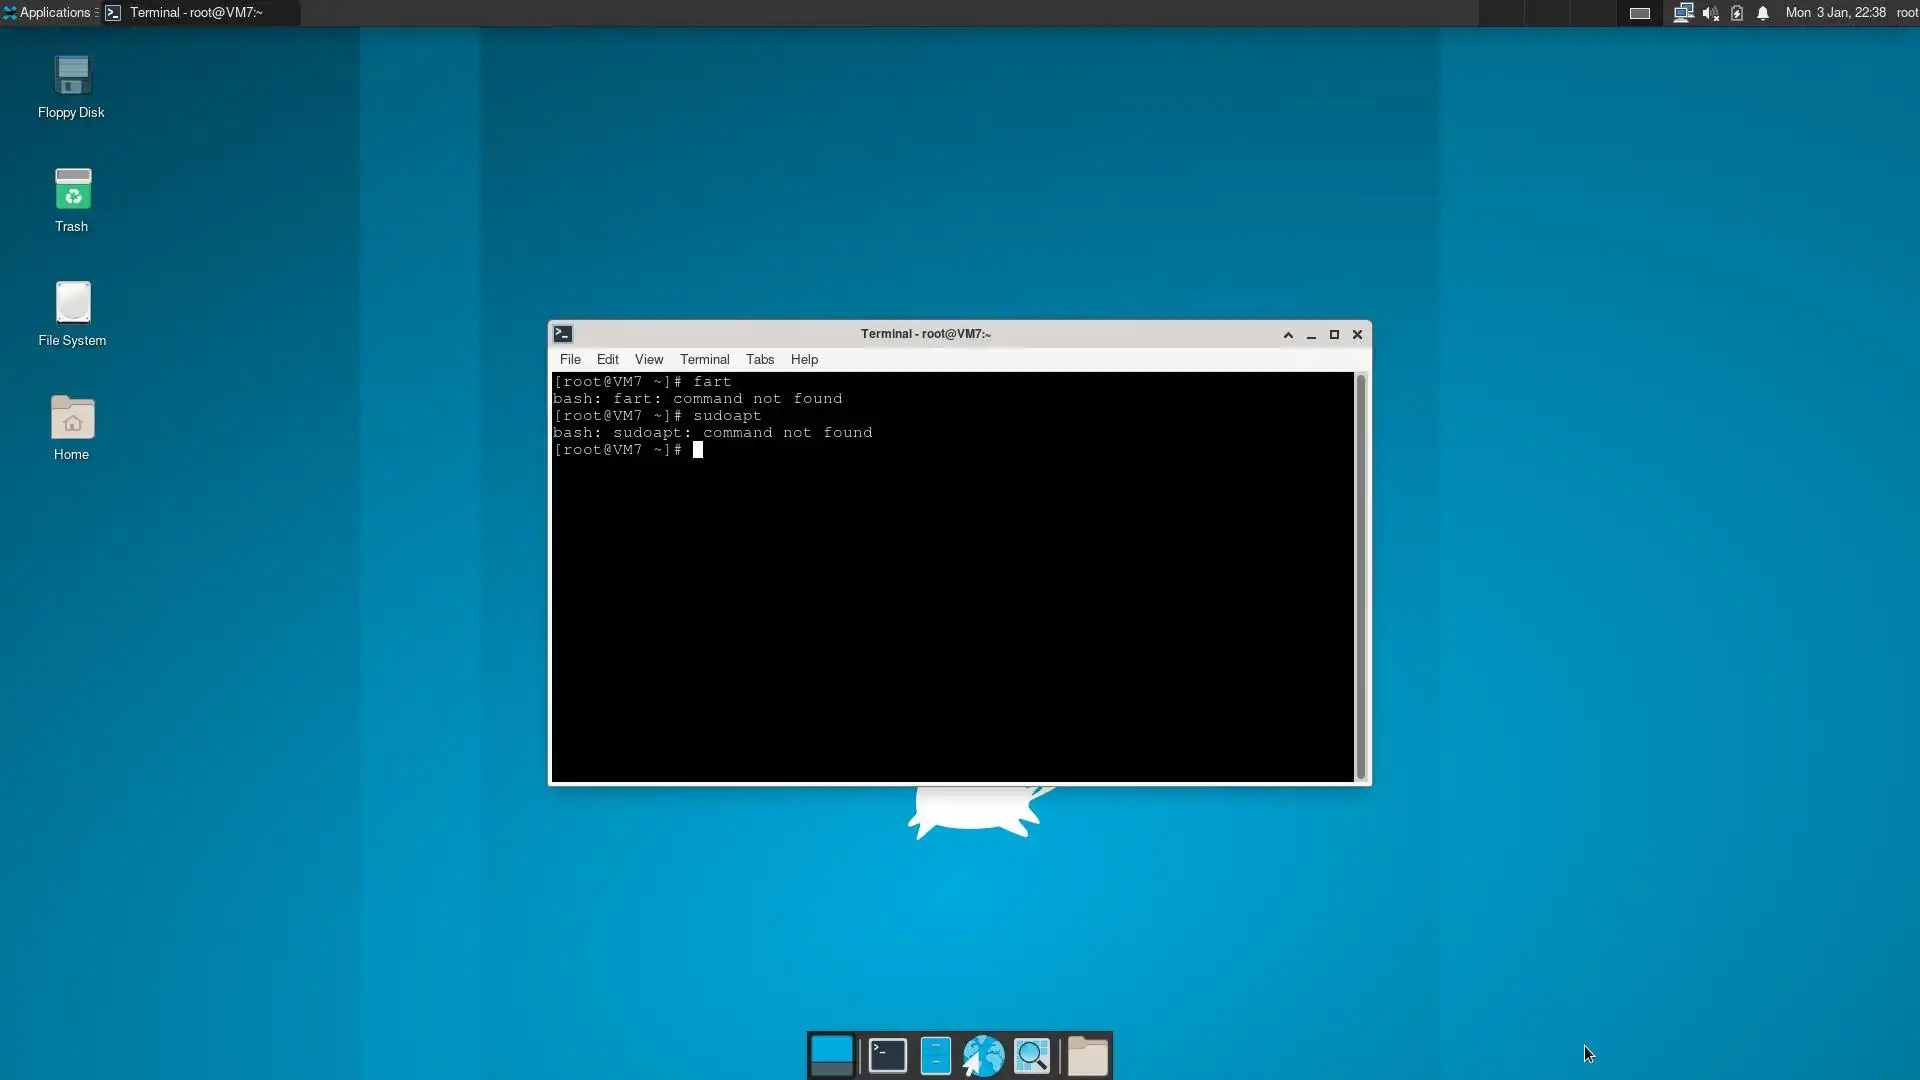Screen dimensions: 1920x1080
Task: Open the terminal's Edit menu
Action: [607, 360]
